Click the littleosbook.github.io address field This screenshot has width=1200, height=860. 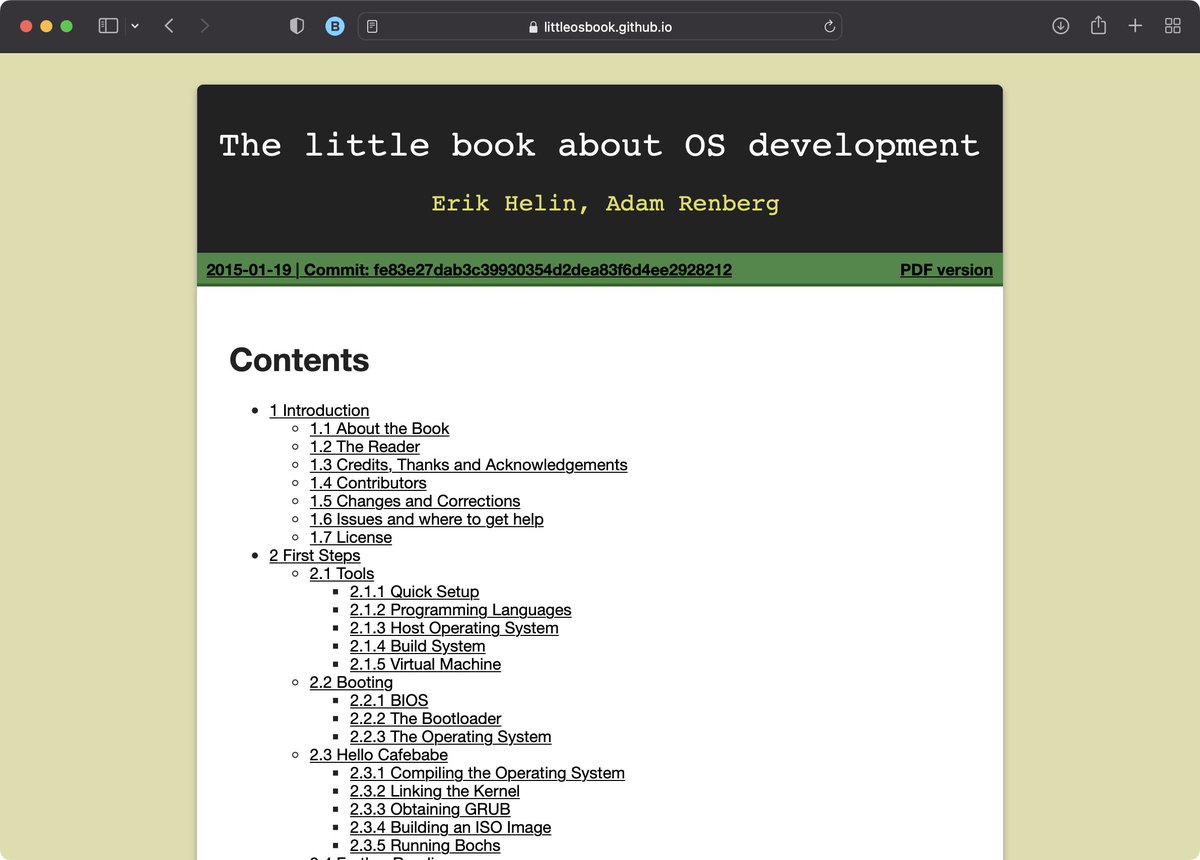pos(600,27)
